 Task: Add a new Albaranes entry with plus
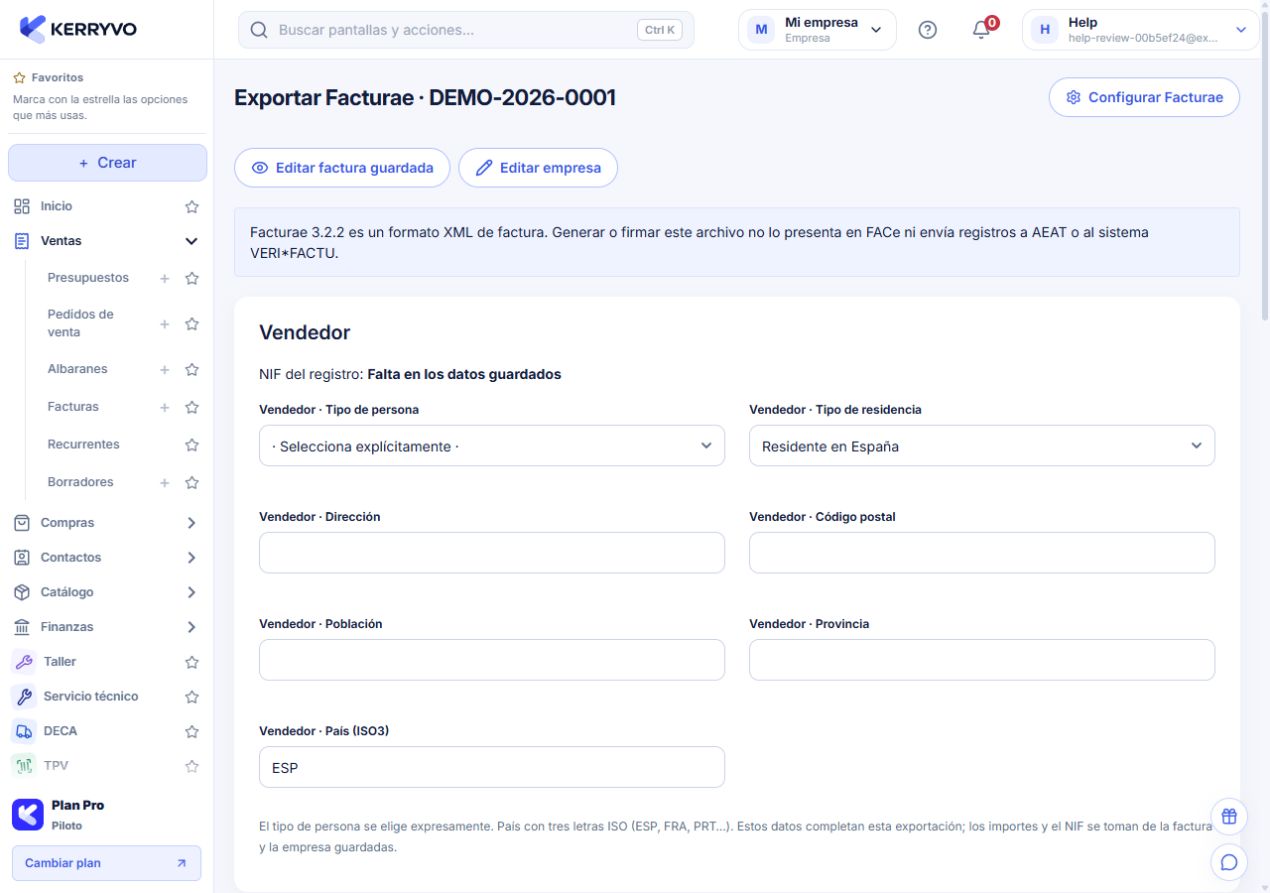click(x=165, y=369)
